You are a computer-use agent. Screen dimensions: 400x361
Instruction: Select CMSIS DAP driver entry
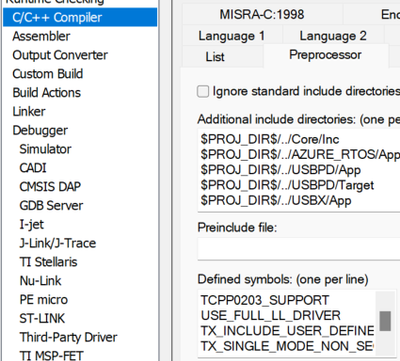[50, 187]
